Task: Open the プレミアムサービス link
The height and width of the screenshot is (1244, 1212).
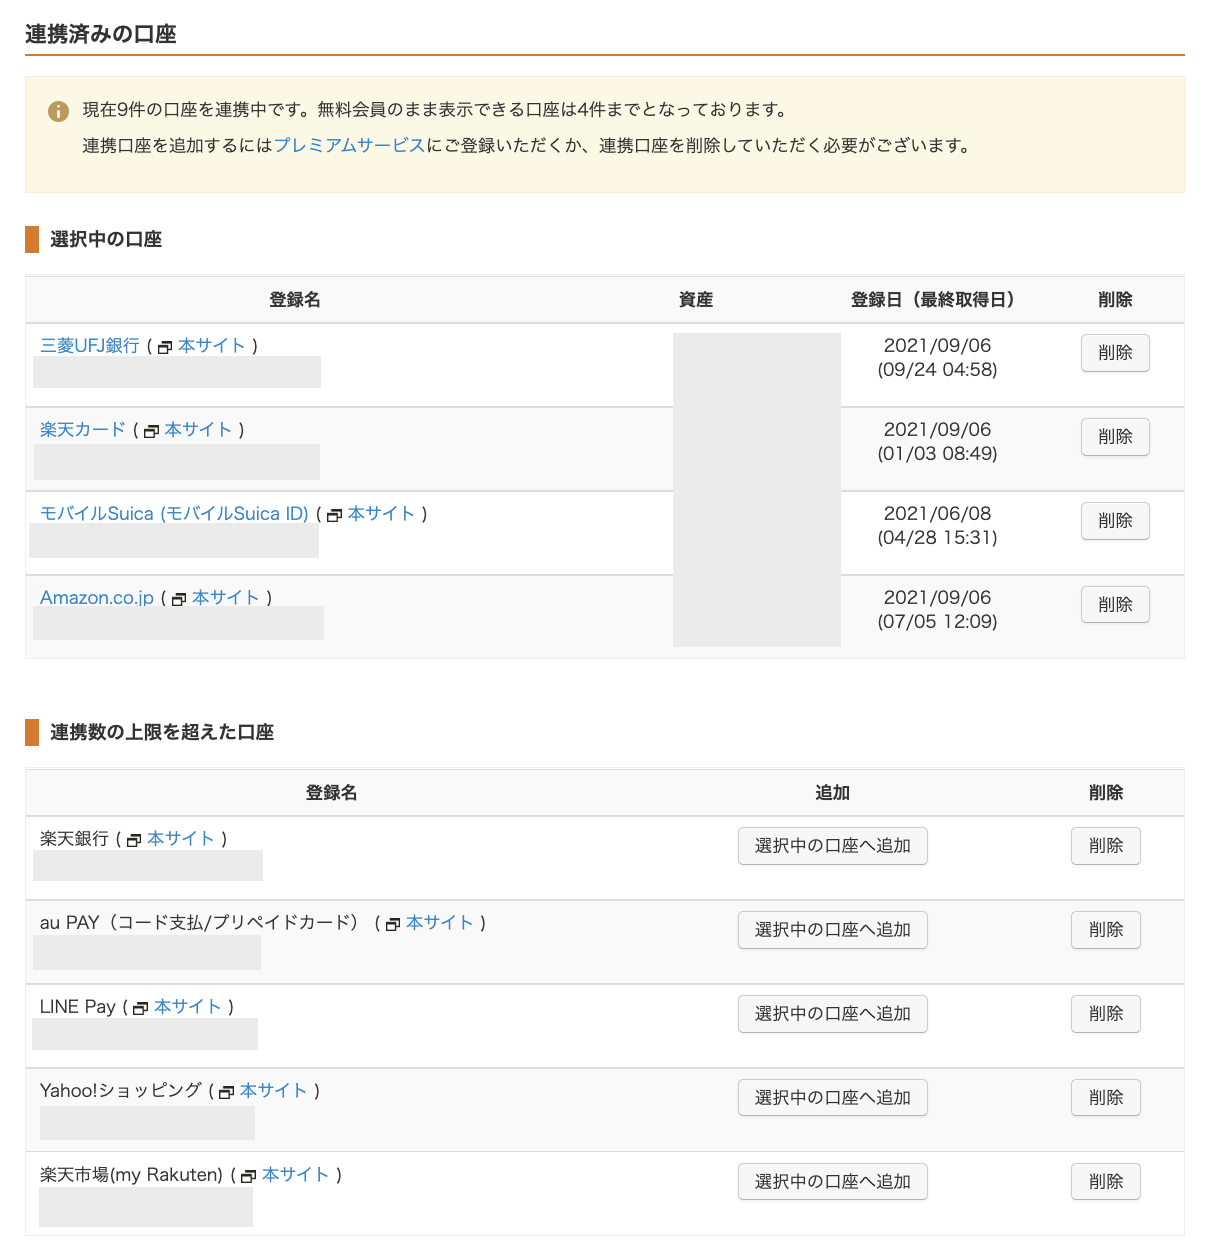Action: coord(350,146)
